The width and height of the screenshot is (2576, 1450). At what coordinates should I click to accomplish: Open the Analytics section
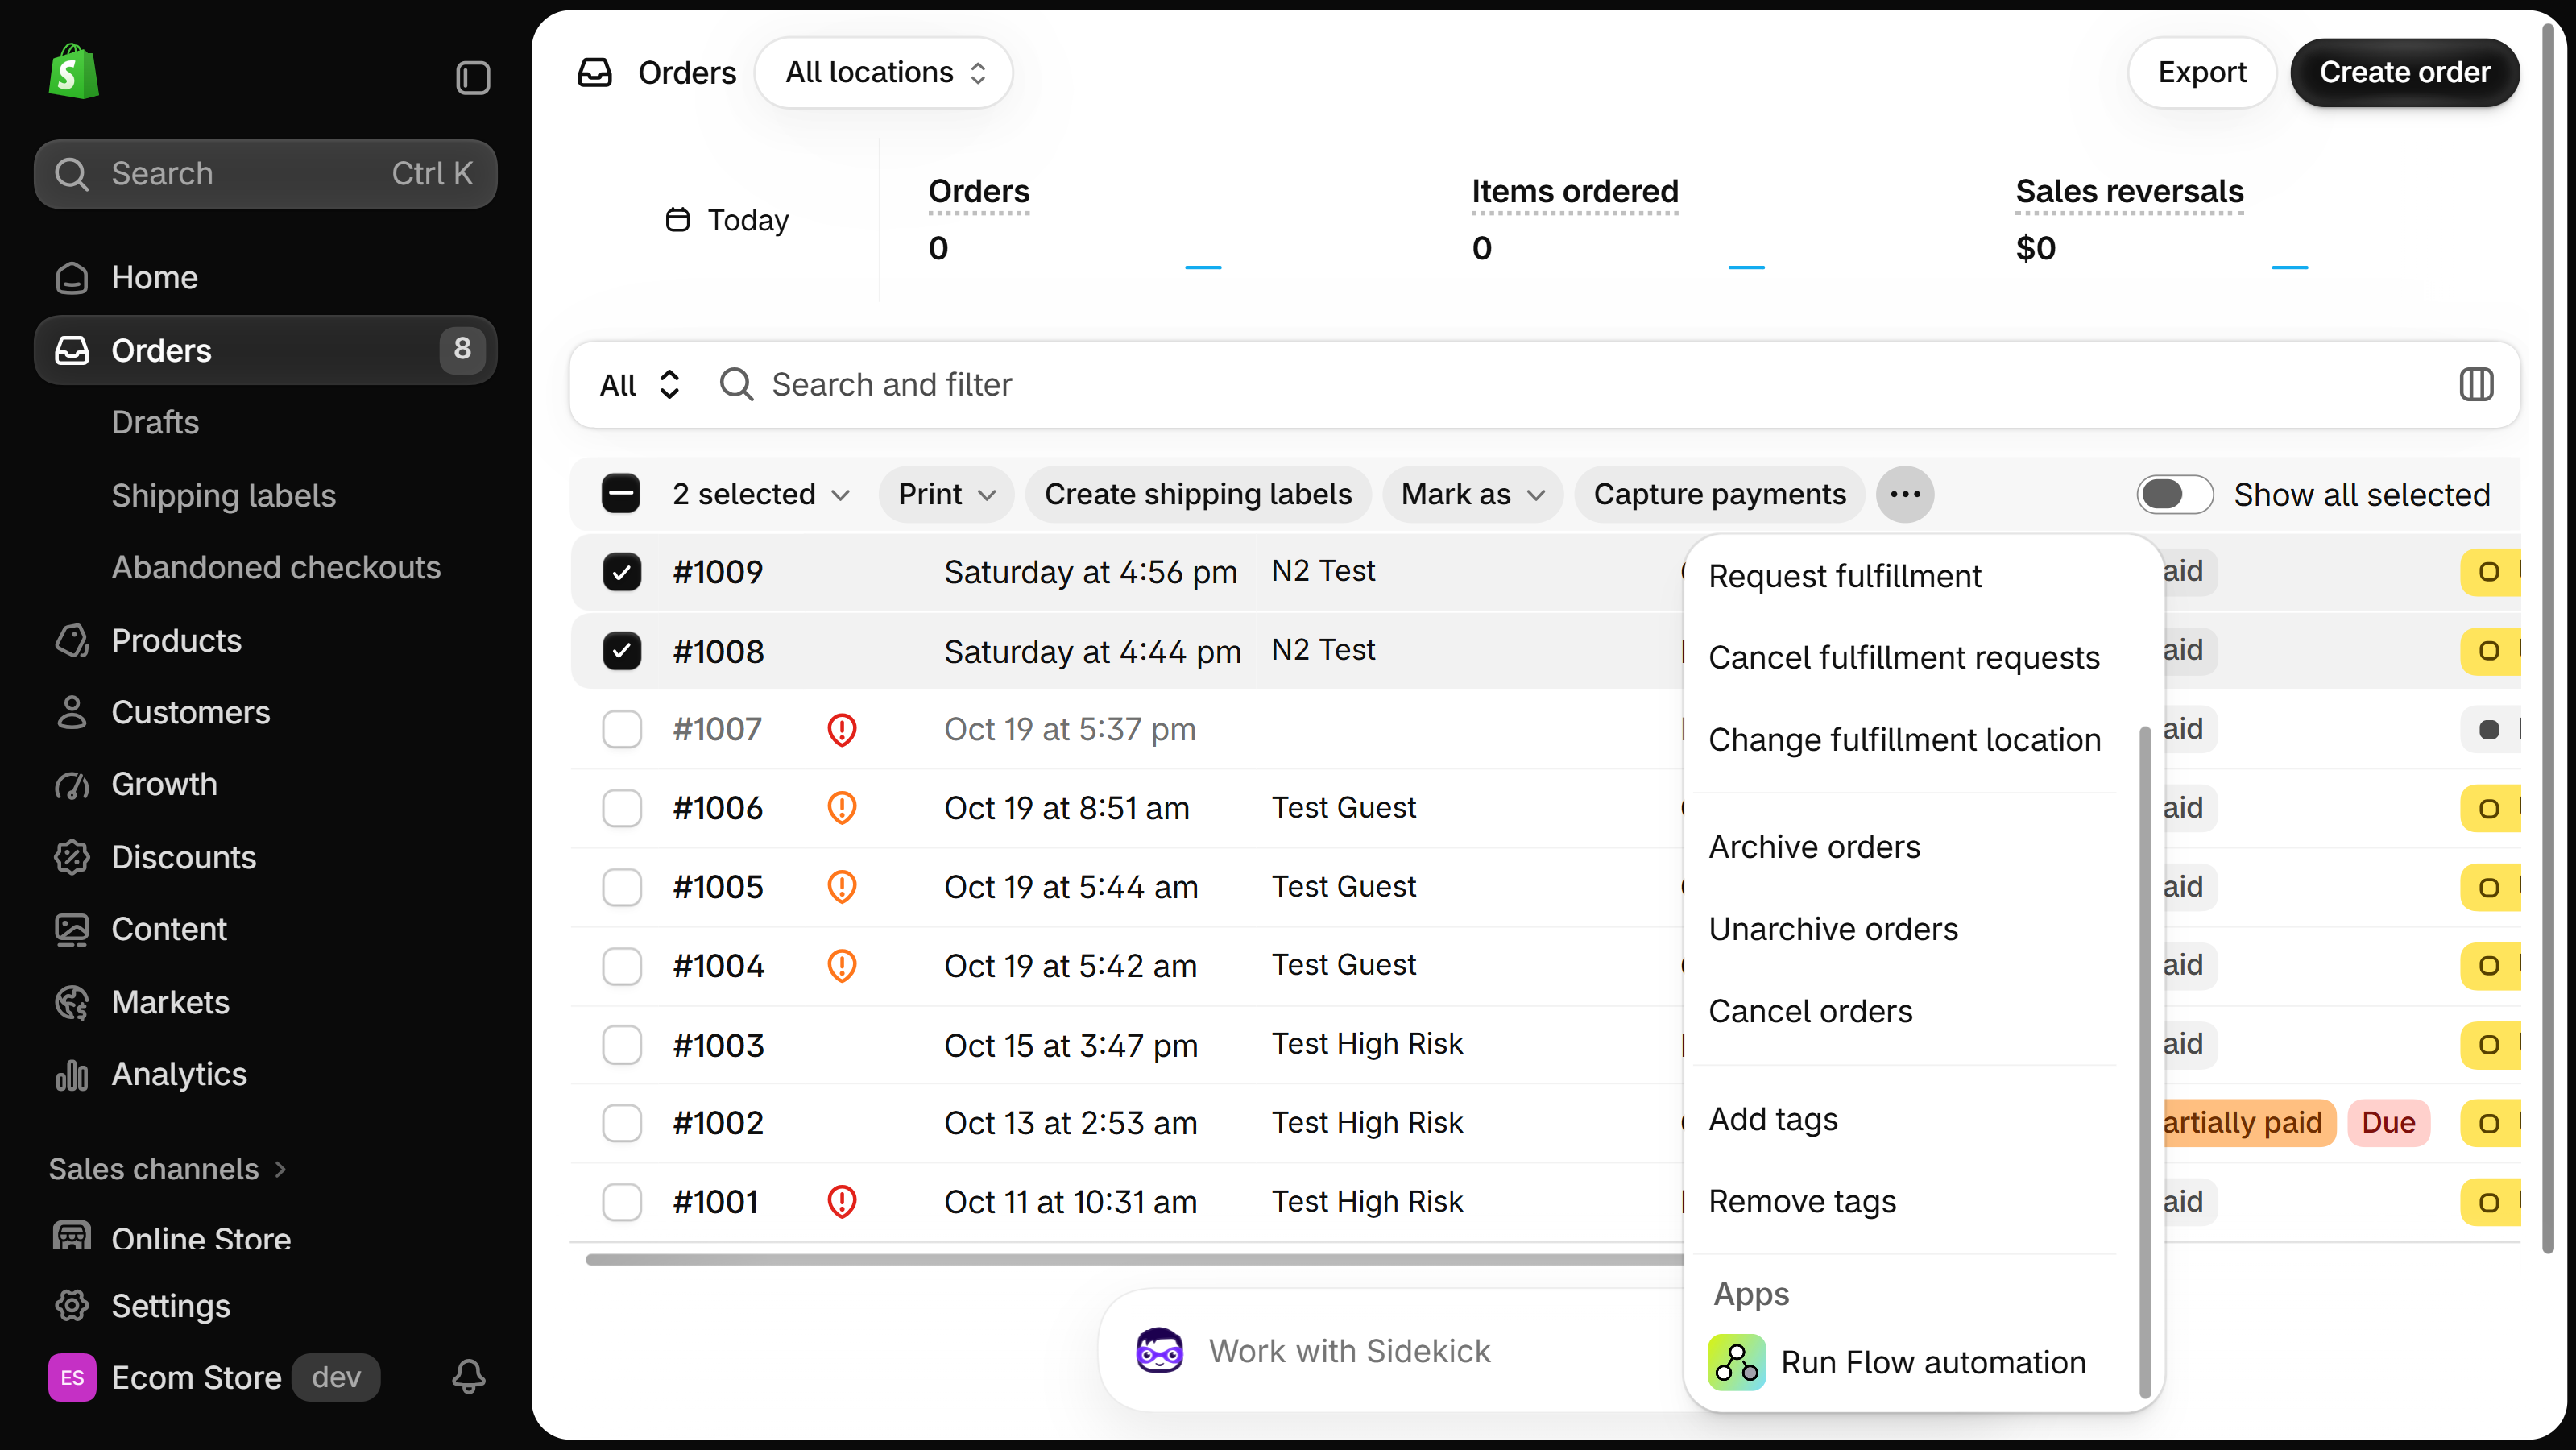pos(265,1074)
